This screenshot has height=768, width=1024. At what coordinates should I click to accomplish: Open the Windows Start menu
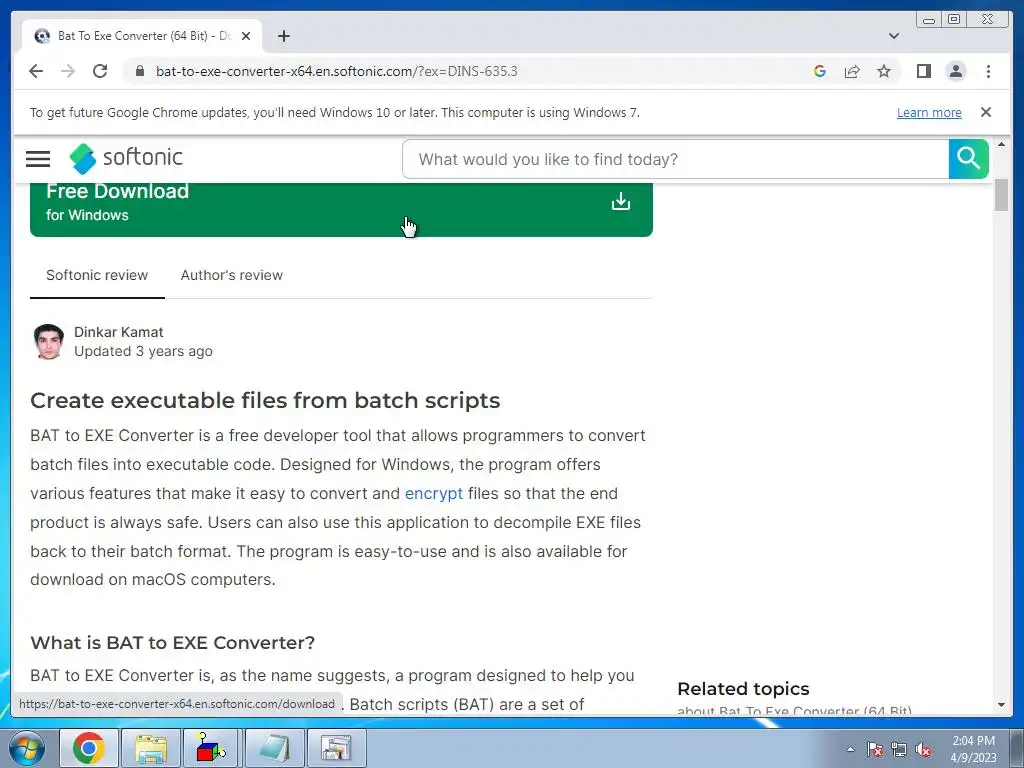click(x=27, y=748)
